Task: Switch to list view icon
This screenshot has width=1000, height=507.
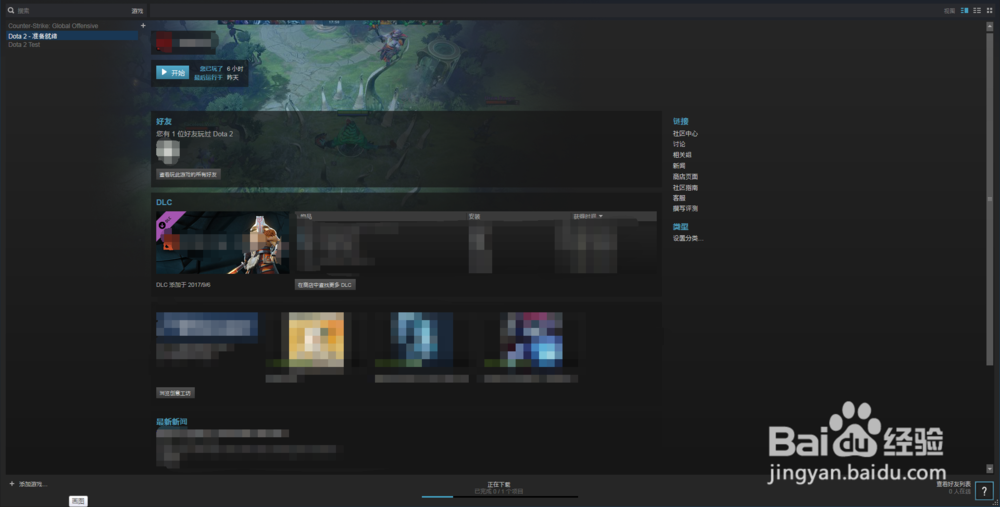Action: pos(976,10)
